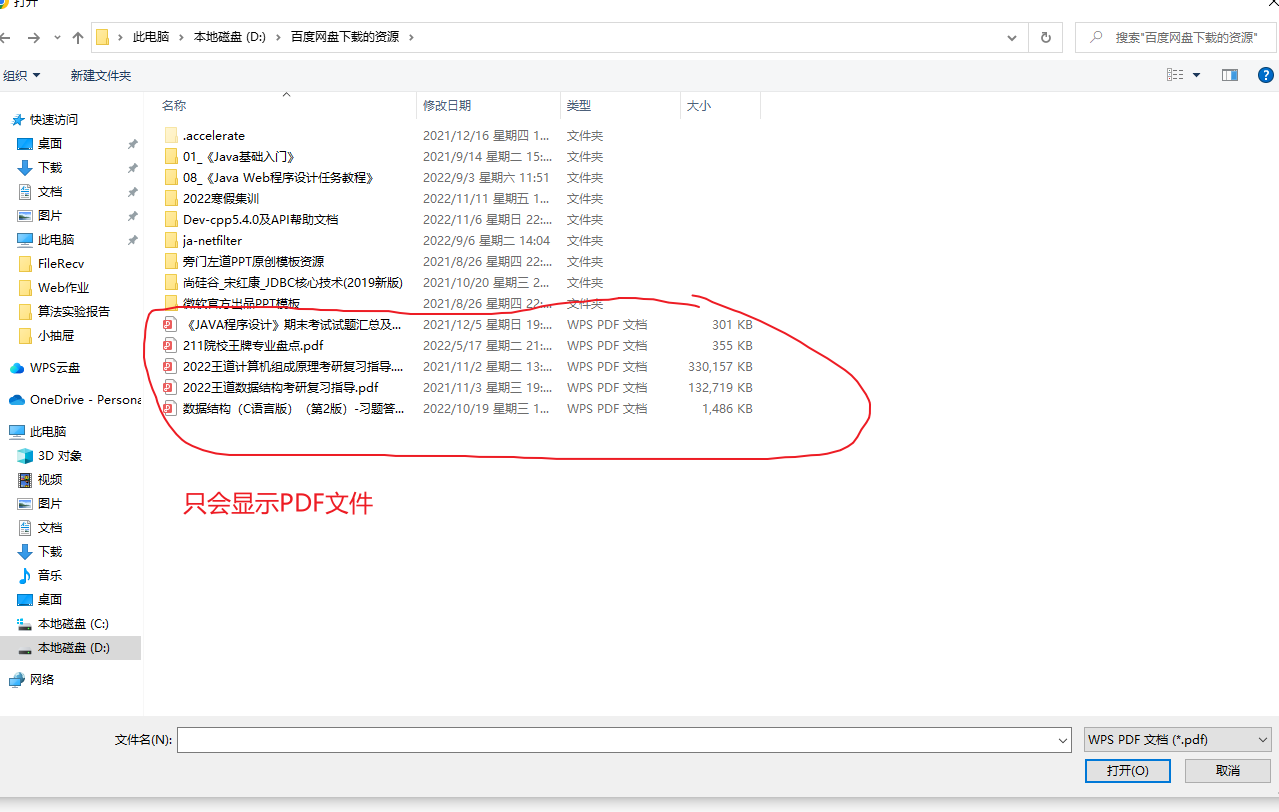1279x812 pixels.
Task: Open 3D 对象 in navigation pane
Action: click(60, 455)
